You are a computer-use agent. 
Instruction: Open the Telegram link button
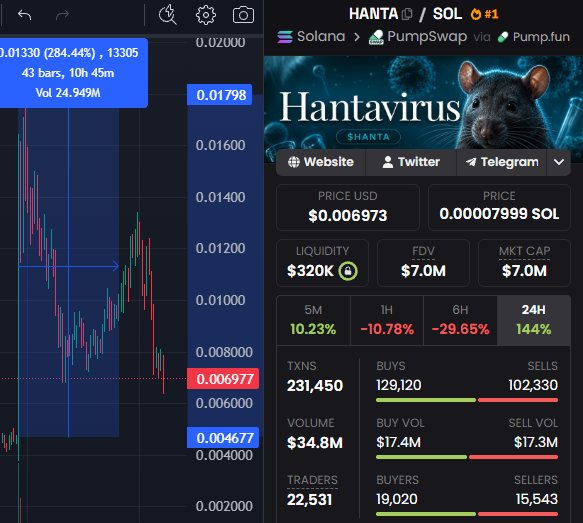coord(502,162)
